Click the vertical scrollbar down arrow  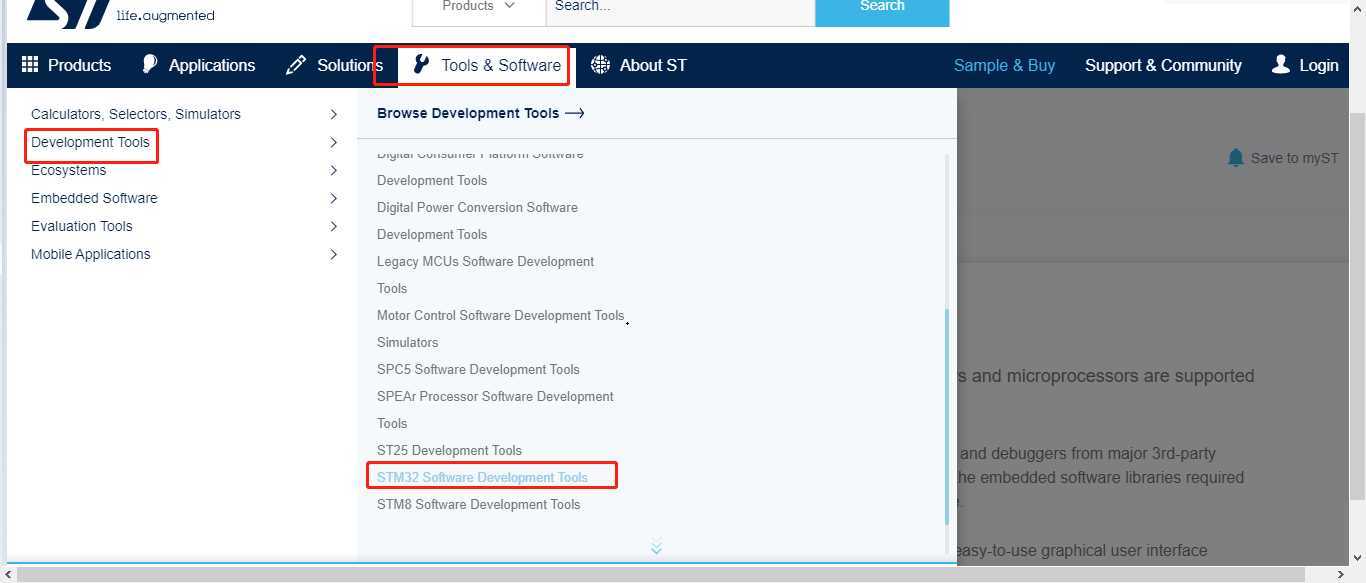pos(1357,558)
